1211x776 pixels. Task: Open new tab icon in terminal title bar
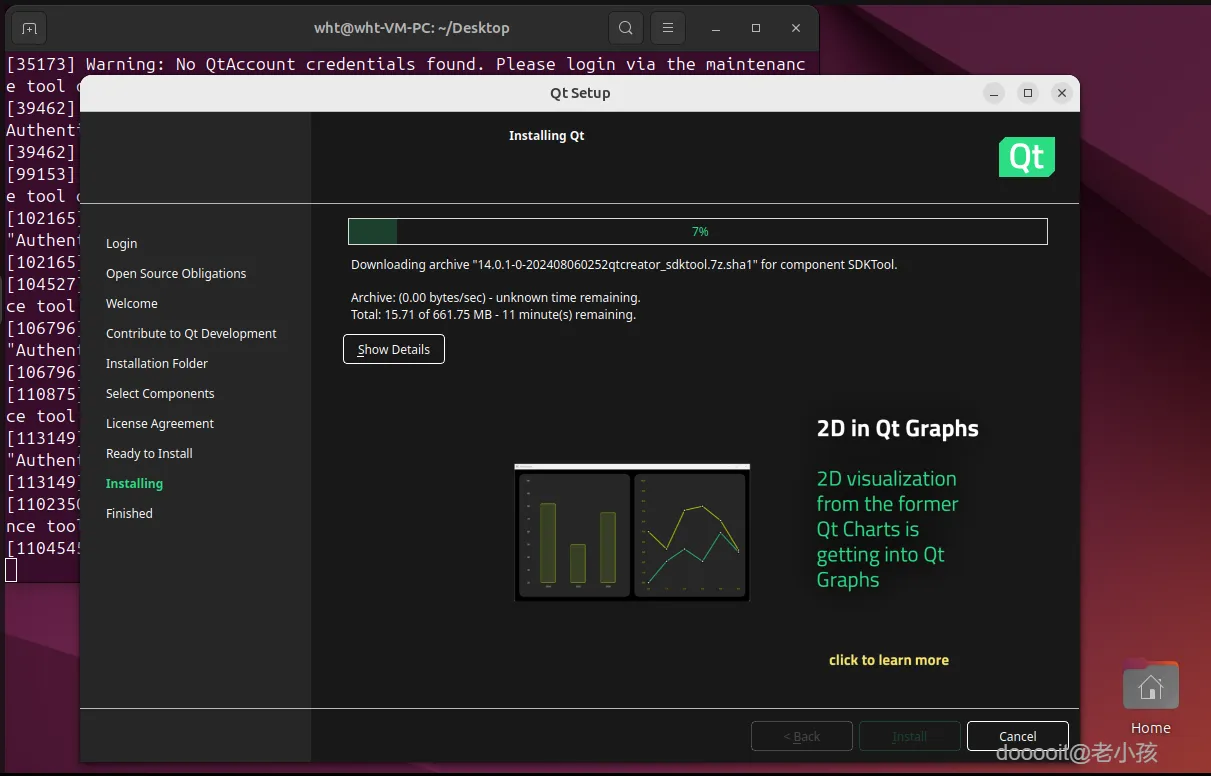[28, 28]
